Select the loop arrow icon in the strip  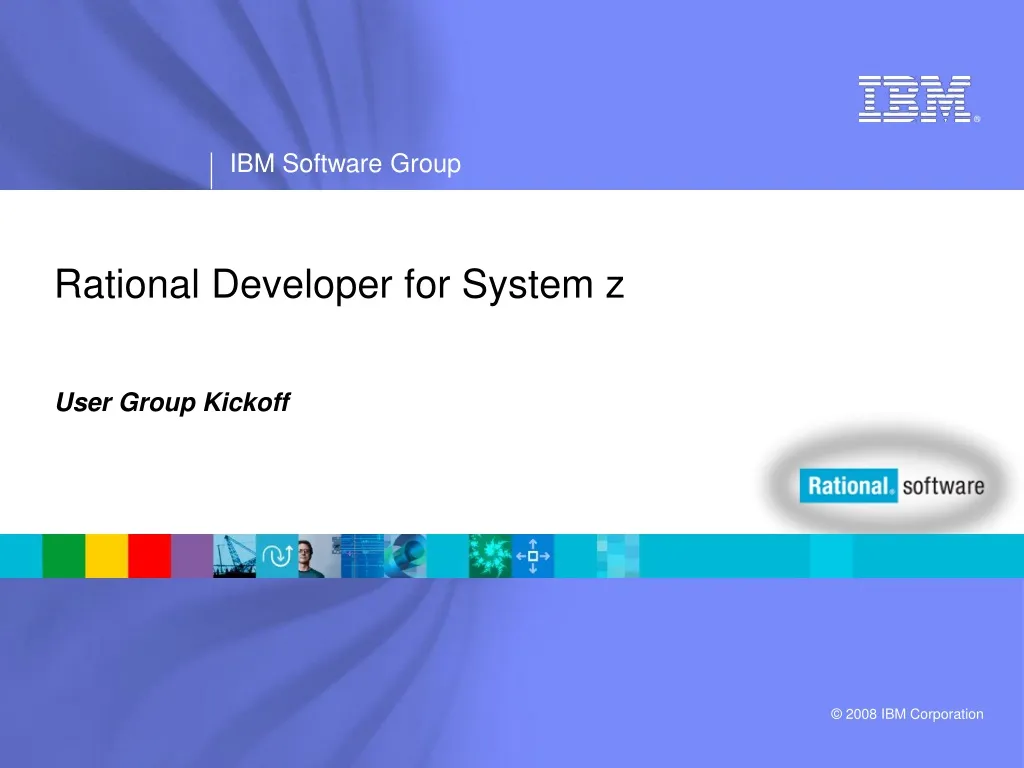tap(277, 556)
